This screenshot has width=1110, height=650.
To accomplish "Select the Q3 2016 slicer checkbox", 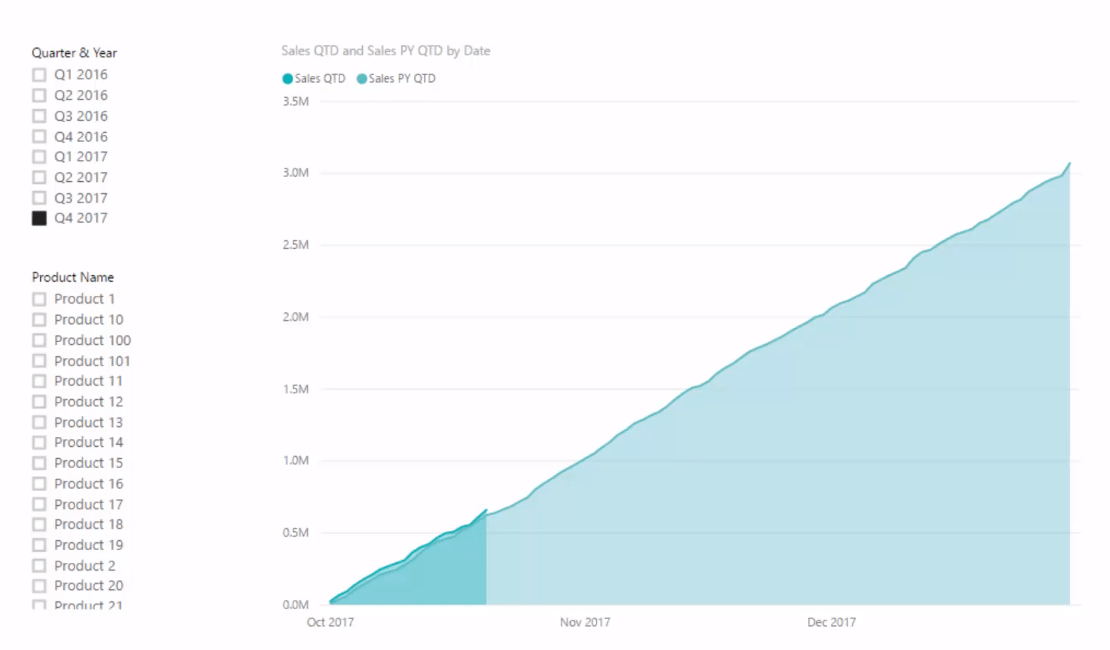I will coord(39,116).
